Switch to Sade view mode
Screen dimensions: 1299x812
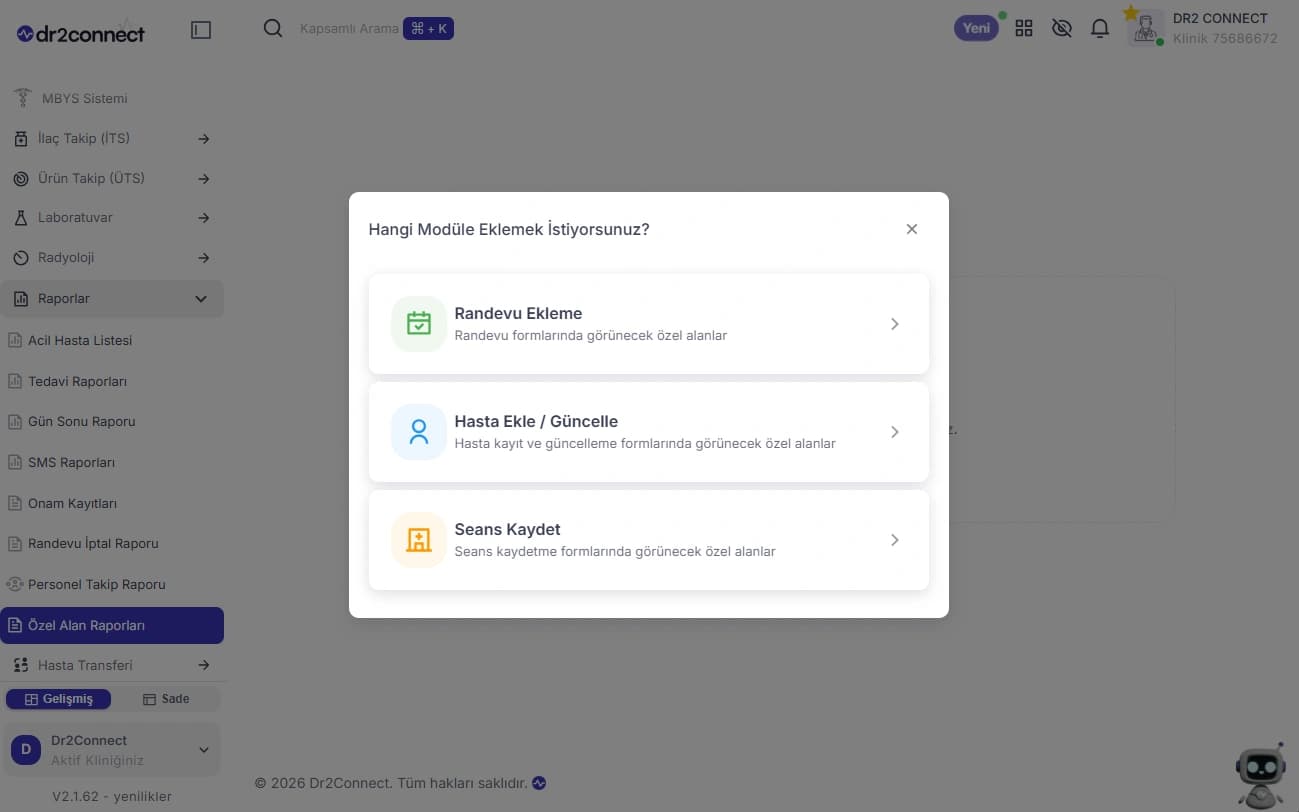click(166, 699)
